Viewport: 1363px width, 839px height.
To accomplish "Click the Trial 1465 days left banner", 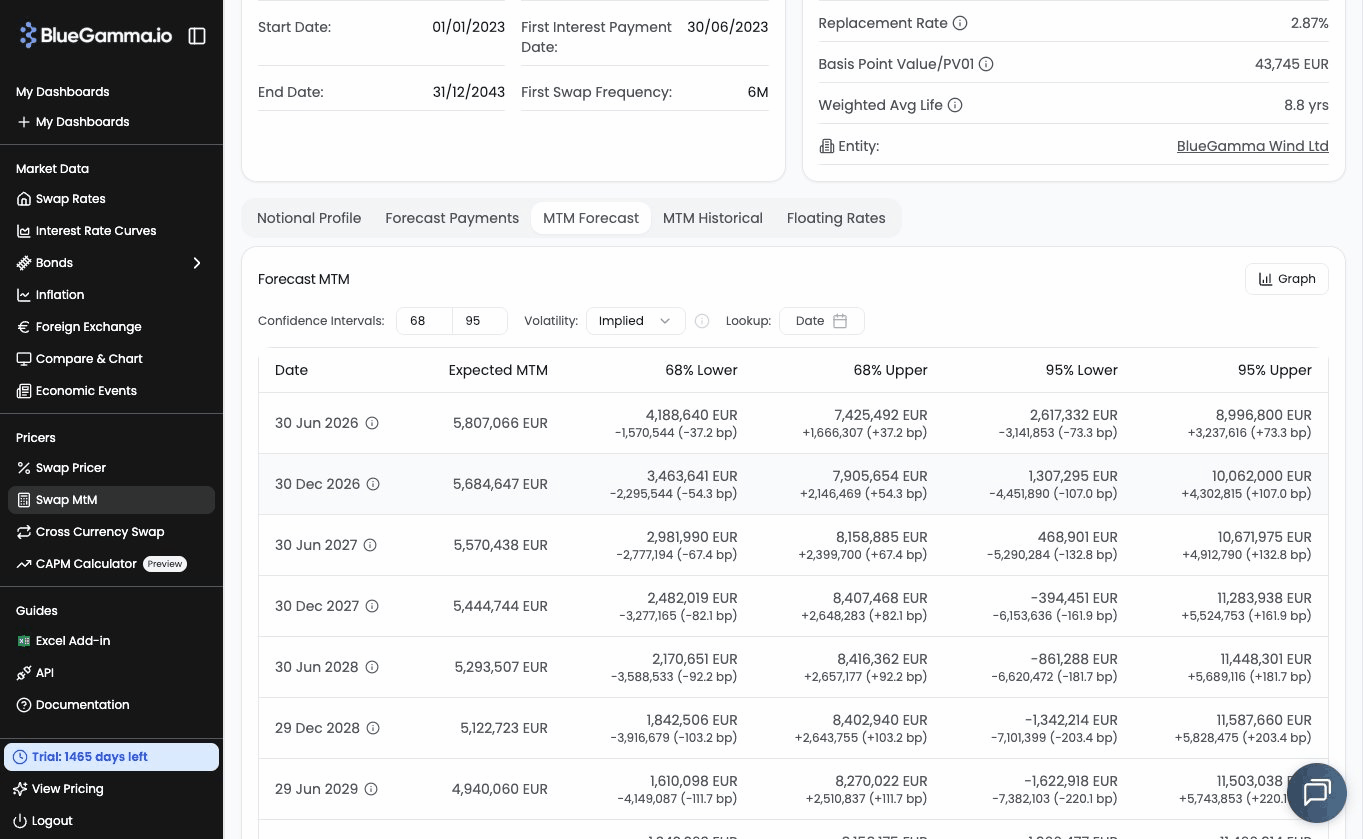I will pos(111,757).
